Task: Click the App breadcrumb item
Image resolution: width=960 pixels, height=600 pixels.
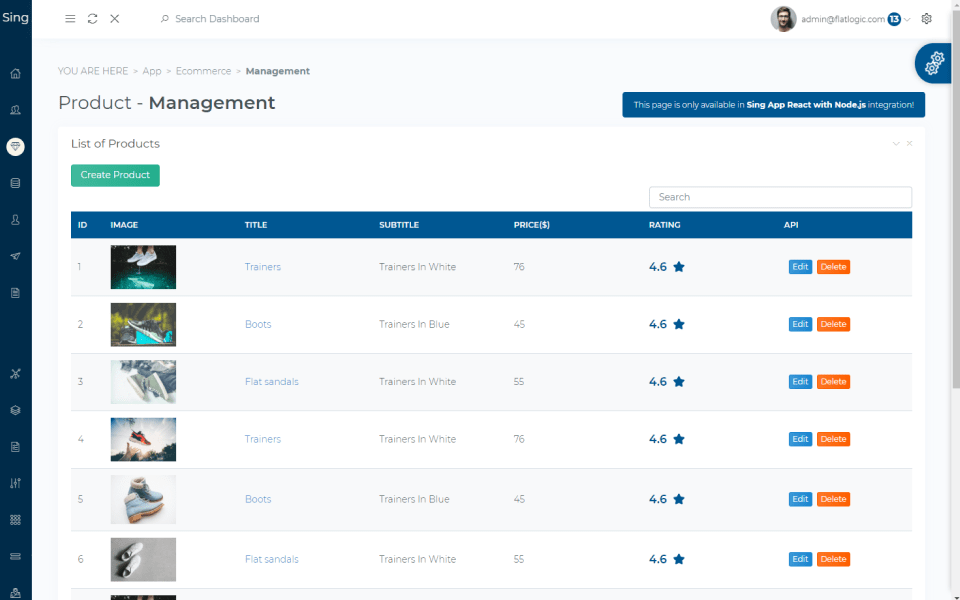Action: pyautogui.click(x=152, y=71)
